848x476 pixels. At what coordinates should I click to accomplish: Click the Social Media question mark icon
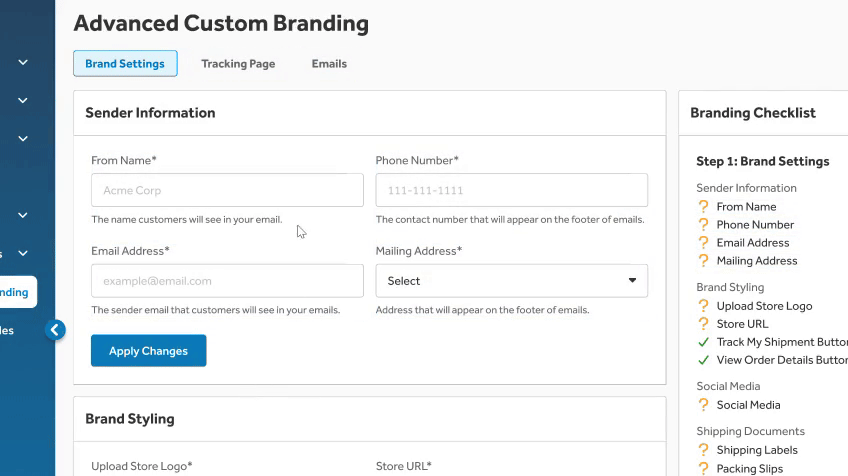pos(704,405)
